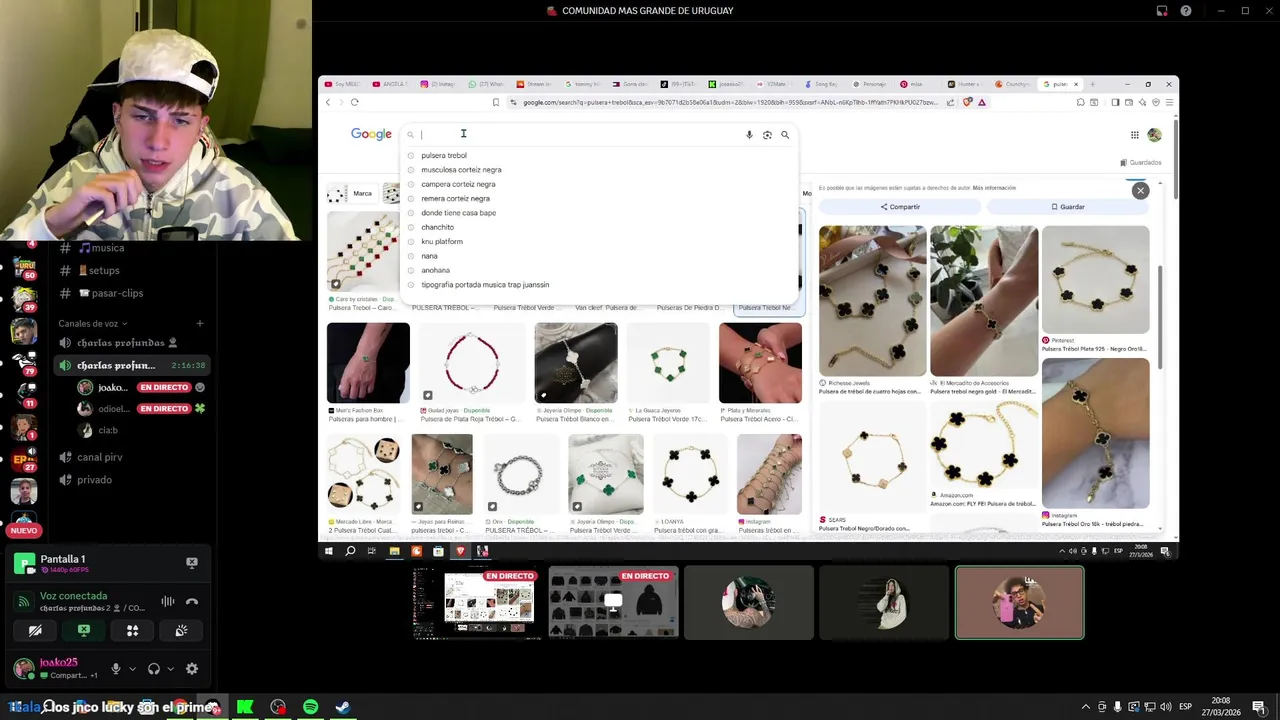Select voice channel showing 2:16:38 timer
The height and width of the screenshot is (720, 1280).
(132, 366)
